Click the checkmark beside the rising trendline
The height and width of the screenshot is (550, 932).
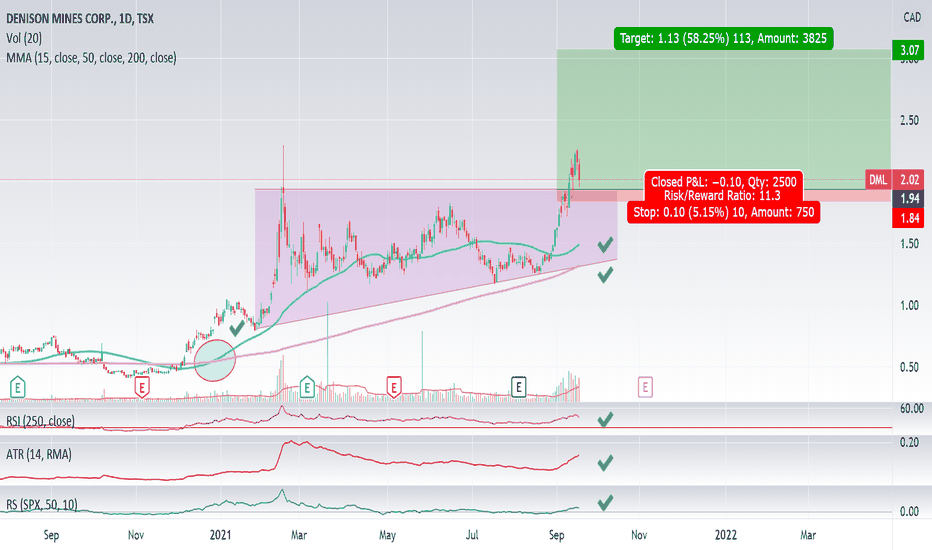click(605, 275)
